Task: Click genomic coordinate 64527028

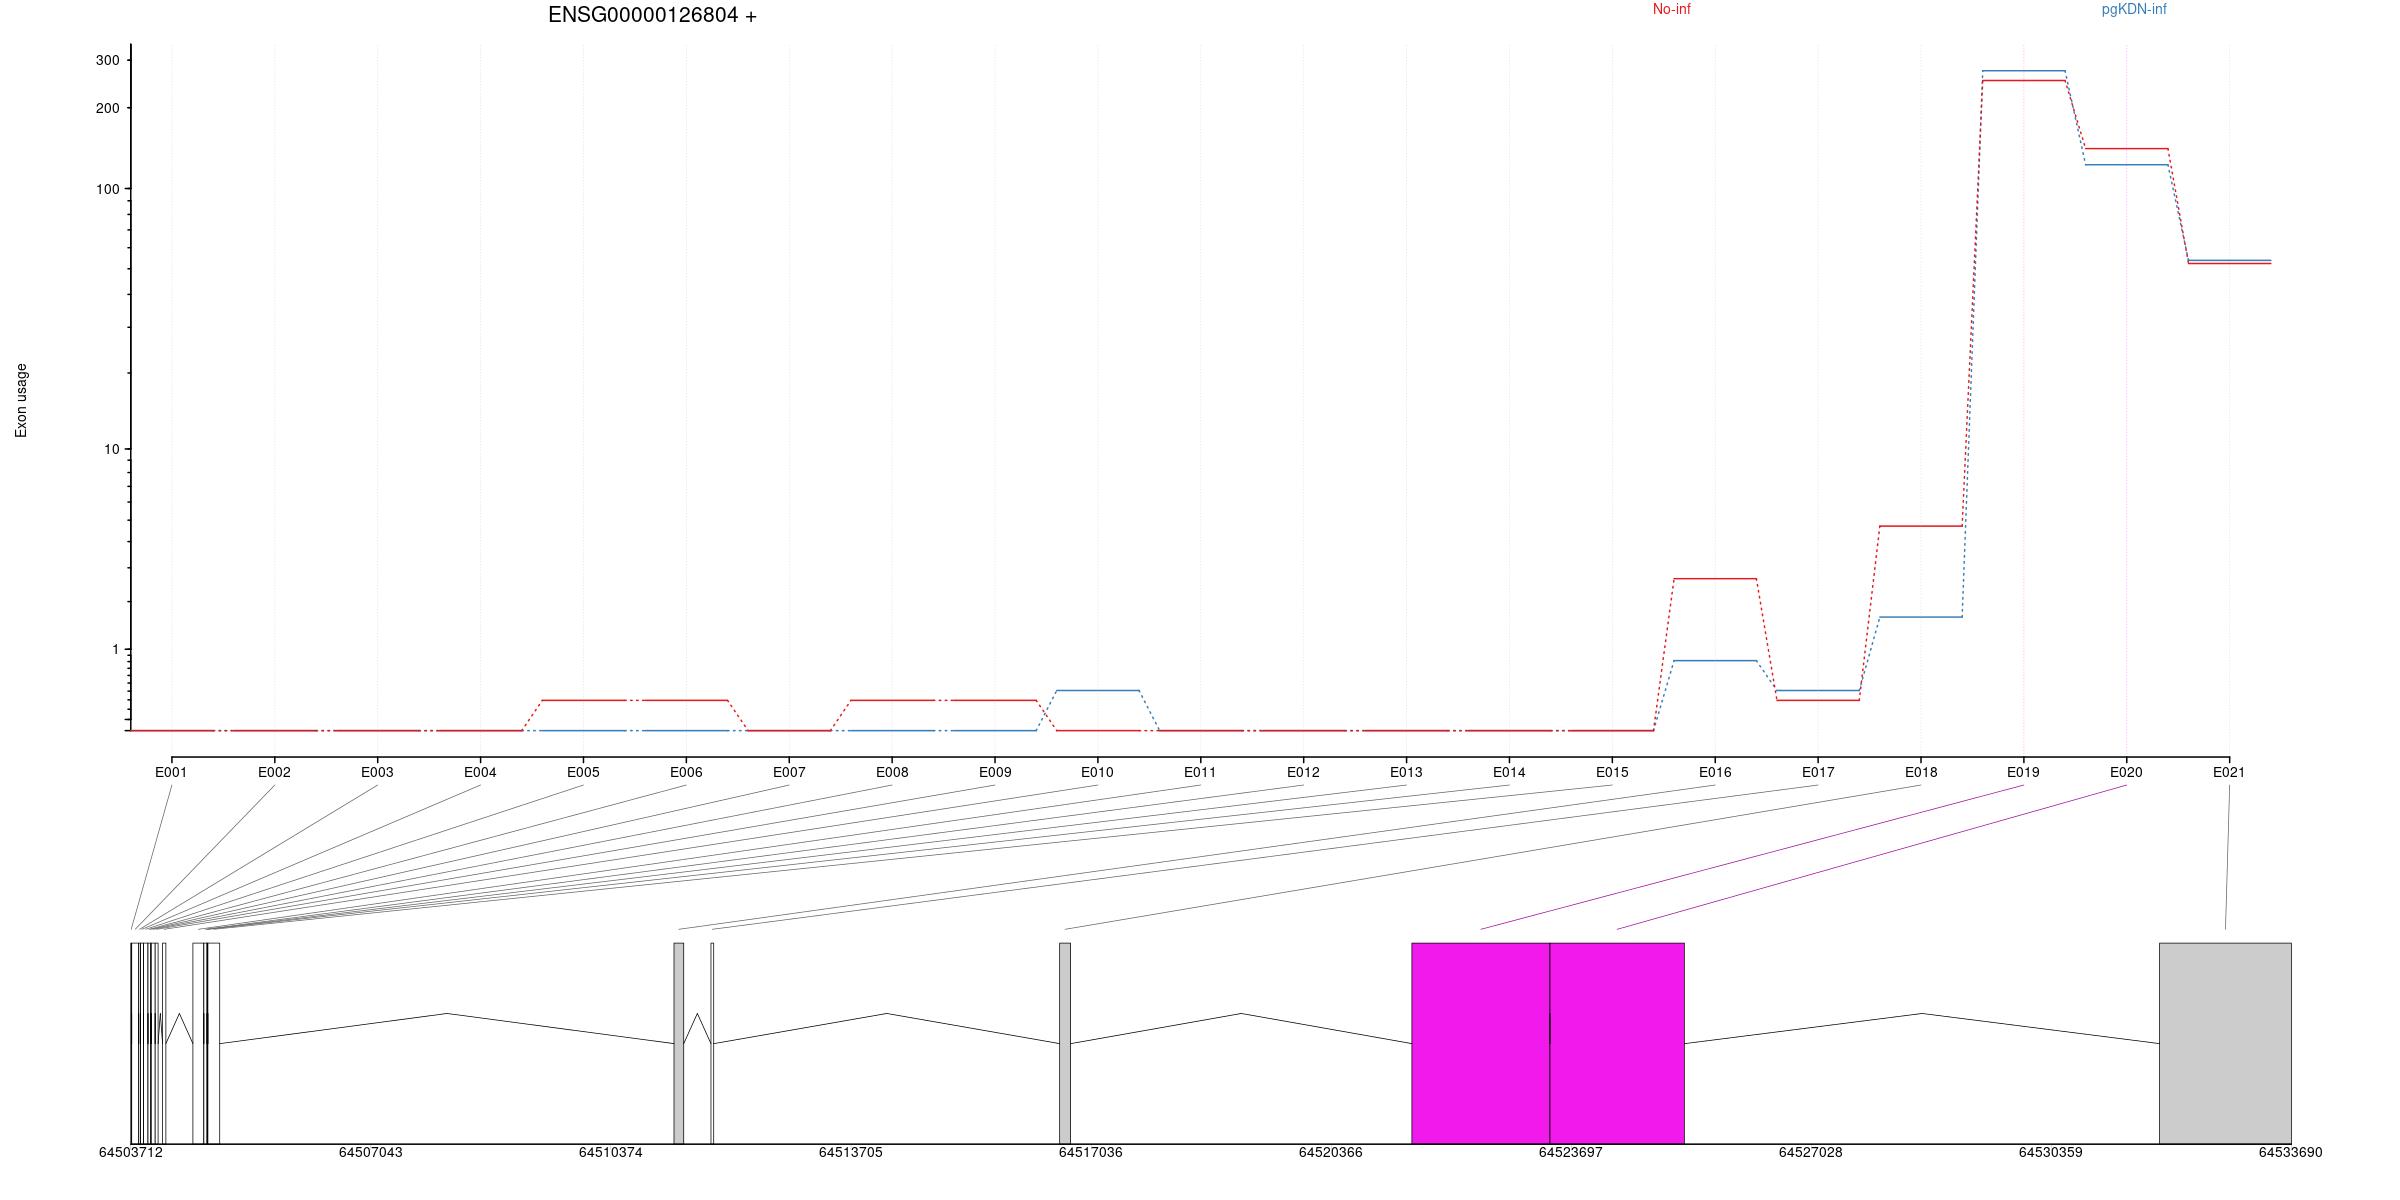Action: (1811, 1152)
